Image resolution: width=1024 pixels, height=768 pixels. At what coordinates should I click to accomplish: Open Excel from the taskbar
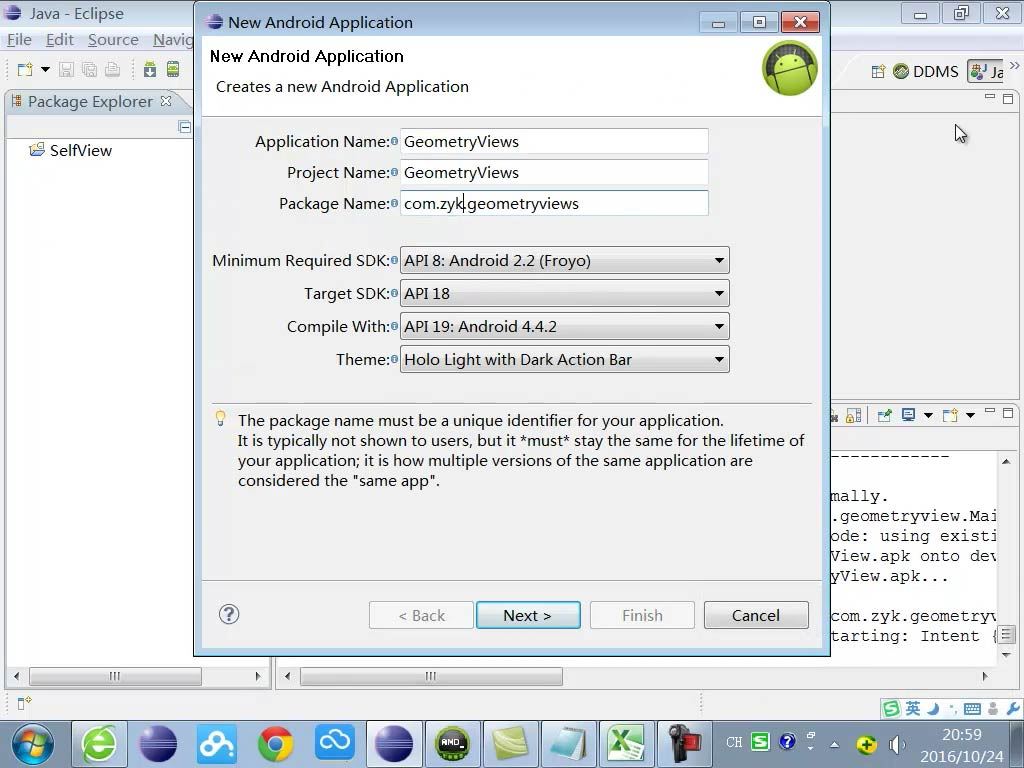626,744
